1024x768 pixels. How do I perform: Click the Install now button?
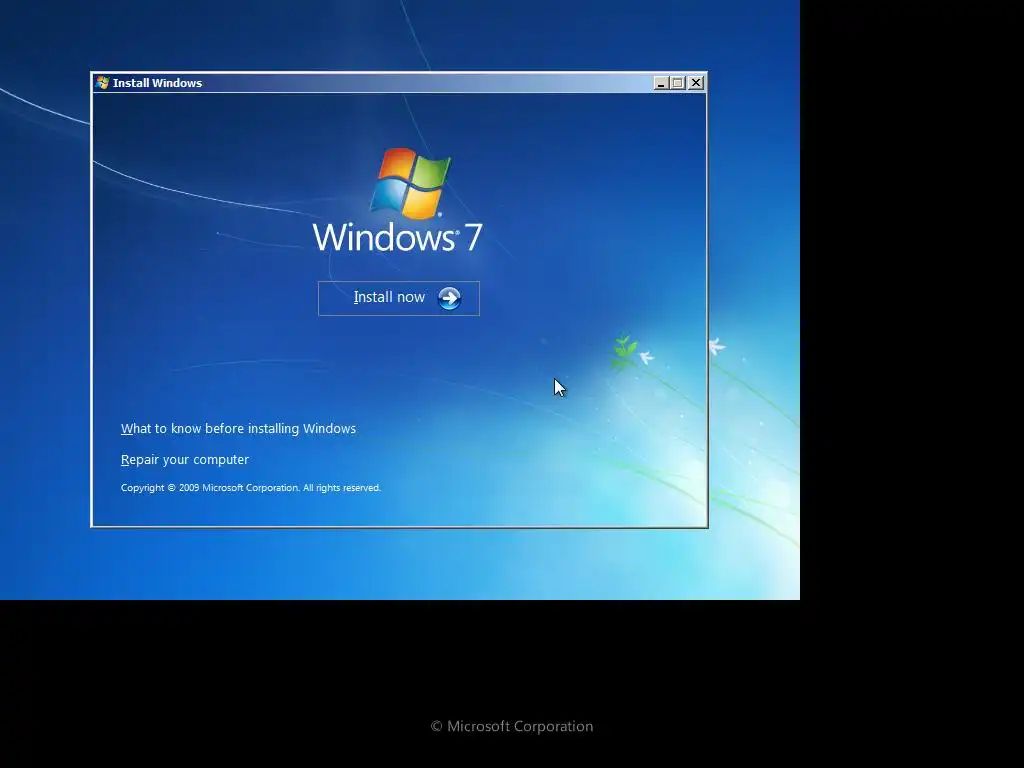pos(398,298)
